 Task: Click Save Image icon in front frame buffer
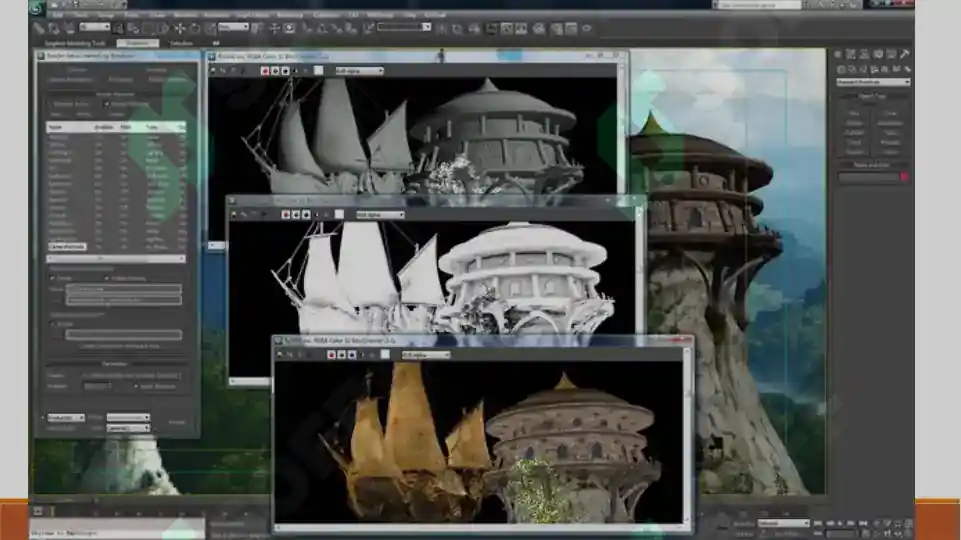(279, 355)
